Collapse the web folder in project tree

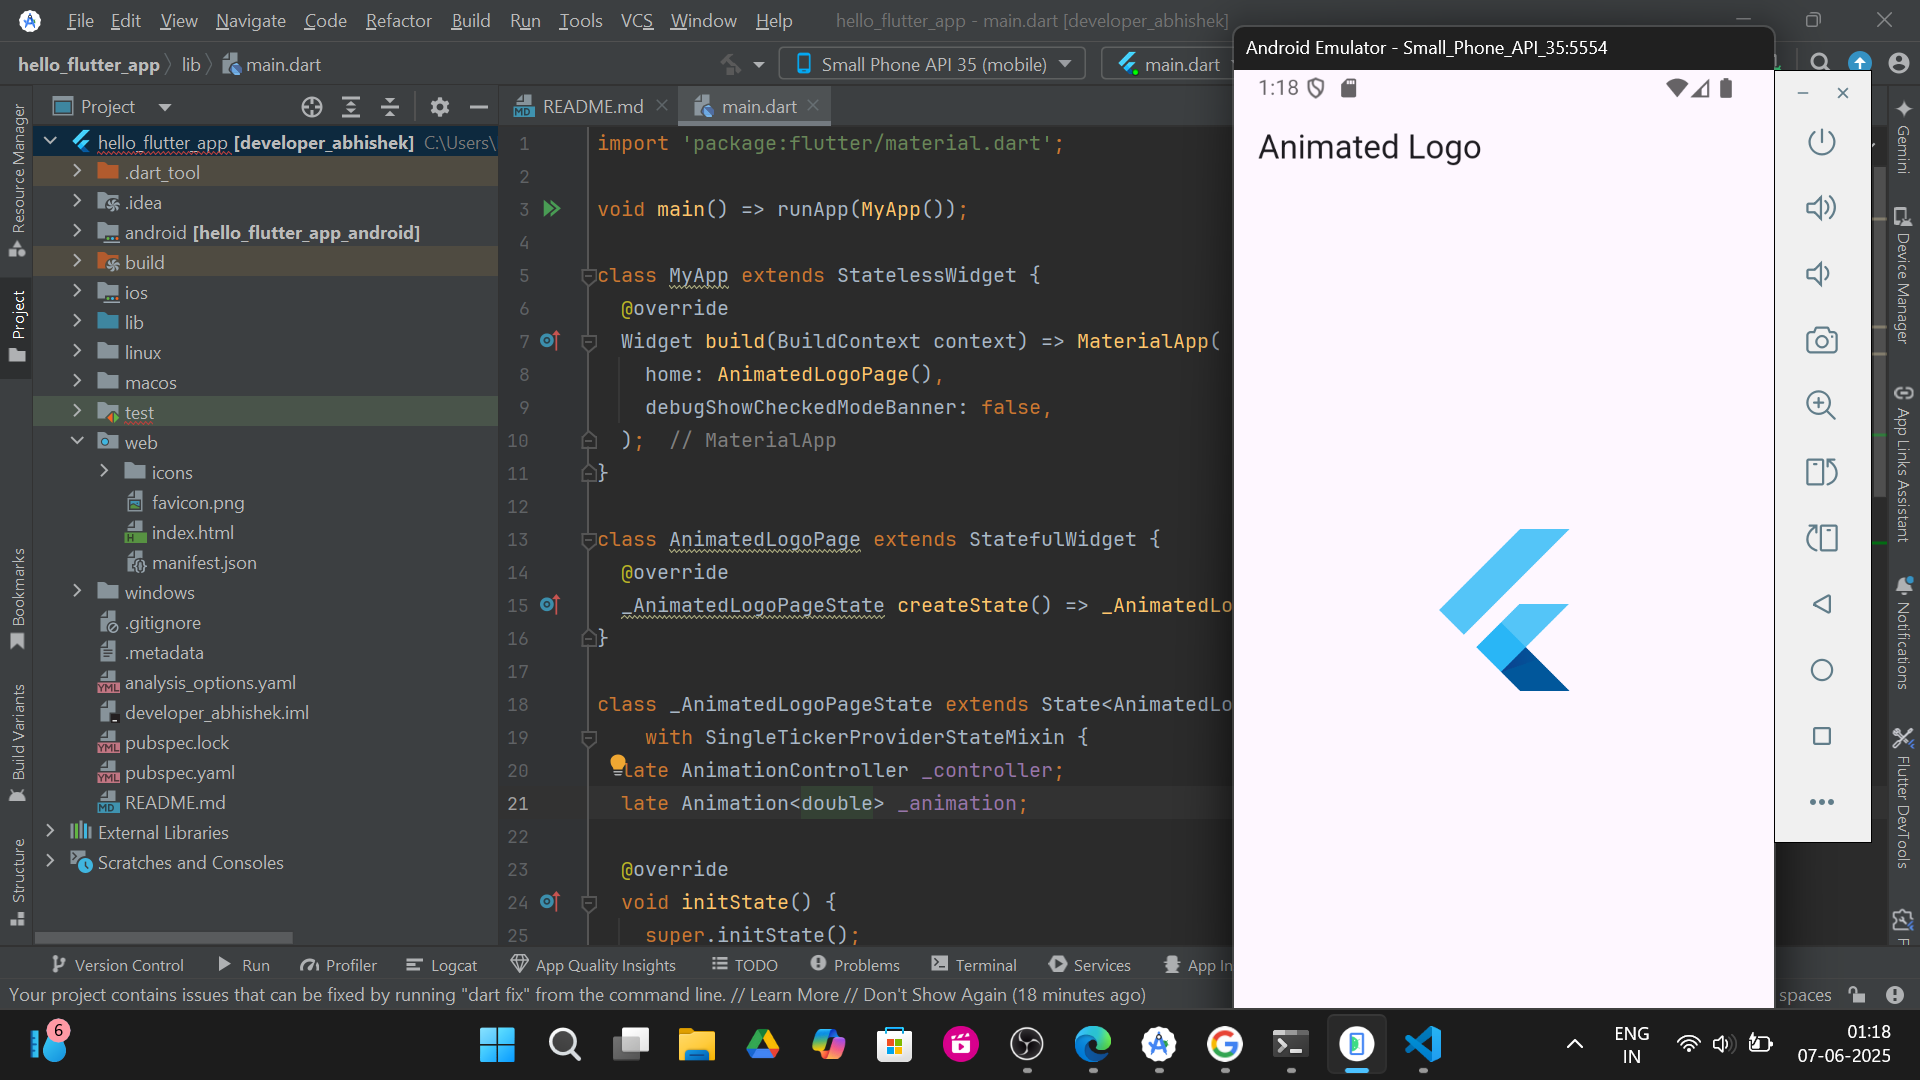77,442
